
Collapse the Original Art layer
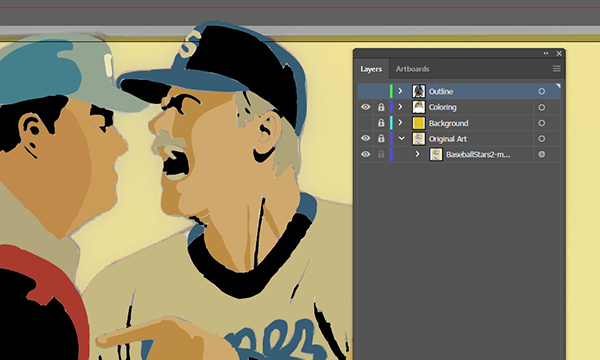401,138
